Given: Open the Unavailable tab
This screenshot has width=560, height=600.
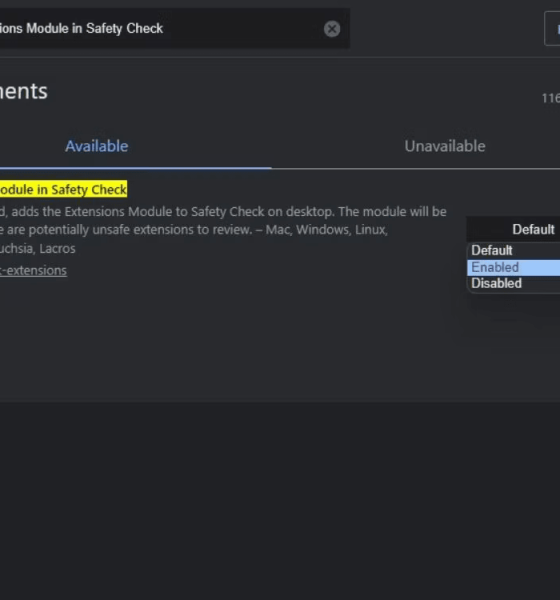Looking at the screenshot, I should (x=445, y=146).
